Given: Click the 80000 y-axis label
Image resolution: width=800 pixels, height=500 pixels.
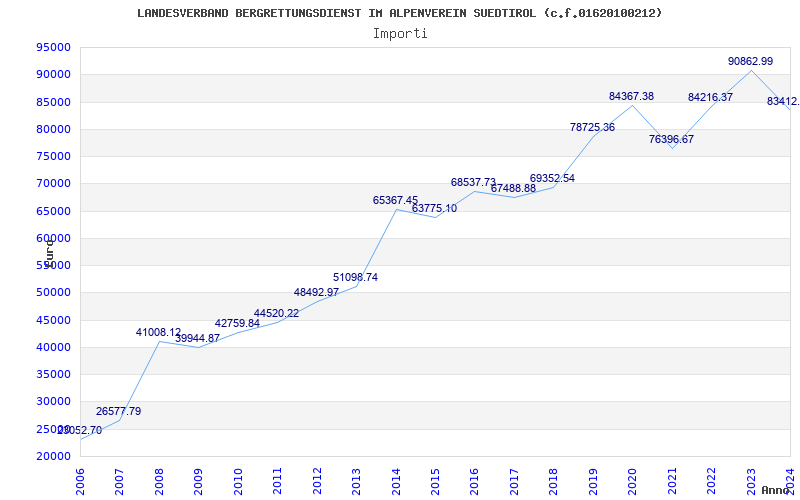Looking at the screenshot, I should click(53, 129).
